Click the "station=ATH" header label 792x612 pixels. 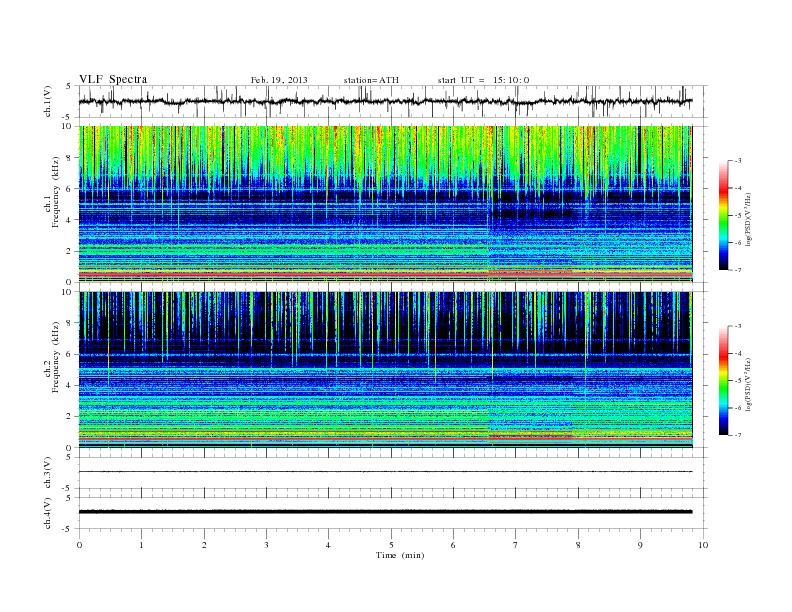tap(371, 80)
